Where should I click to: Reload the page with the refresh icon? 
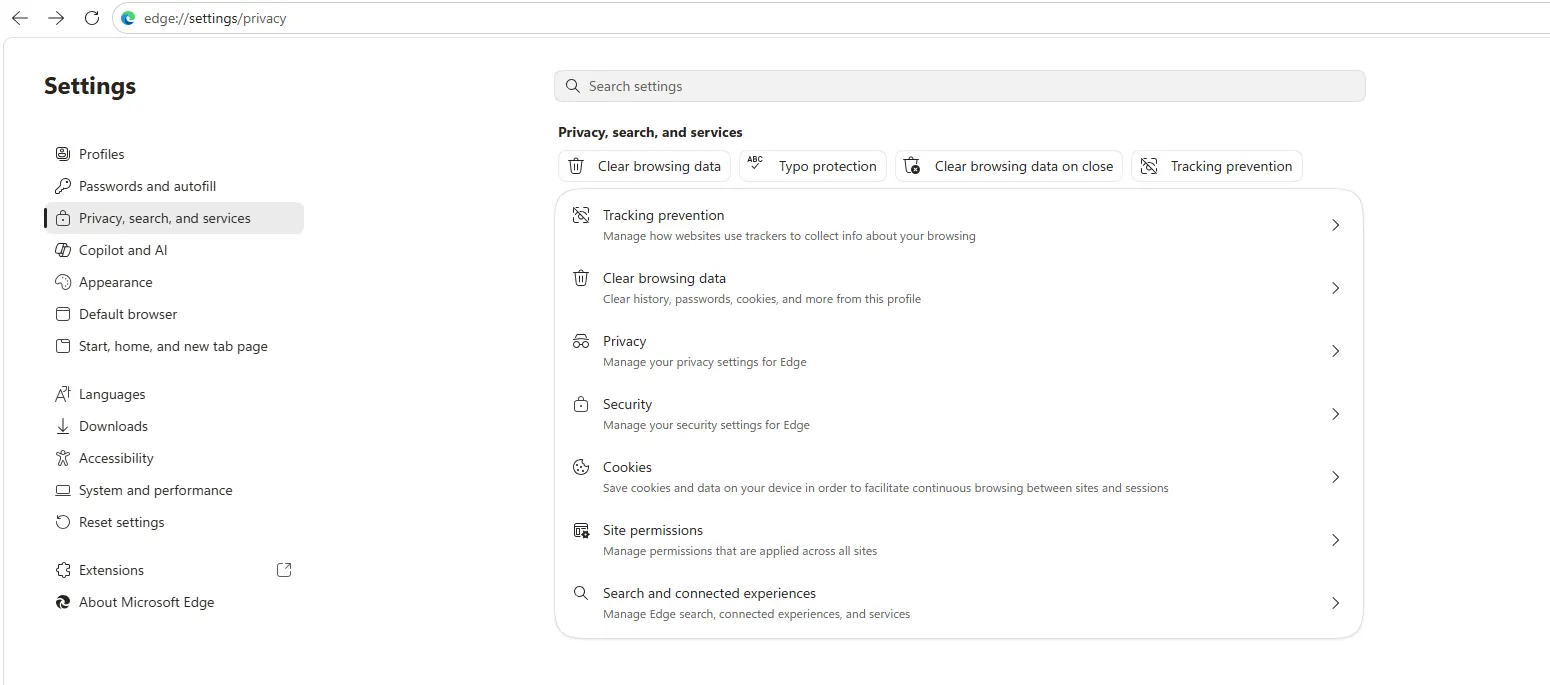[92, 18]
